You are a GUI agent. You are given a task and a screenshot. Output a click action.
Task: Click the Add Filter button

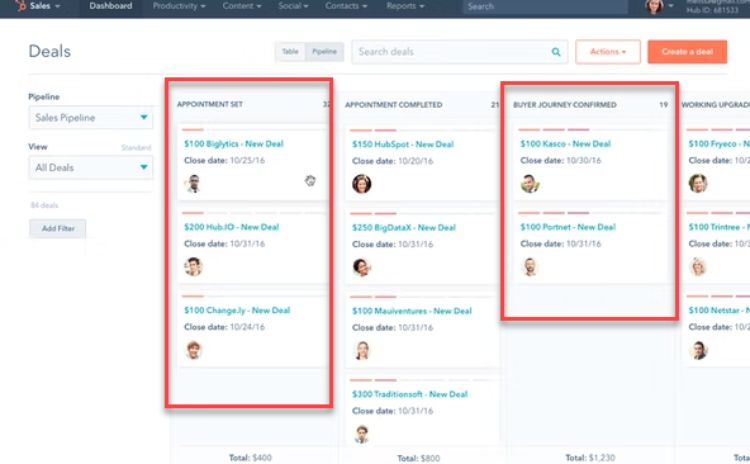point(58,228)
